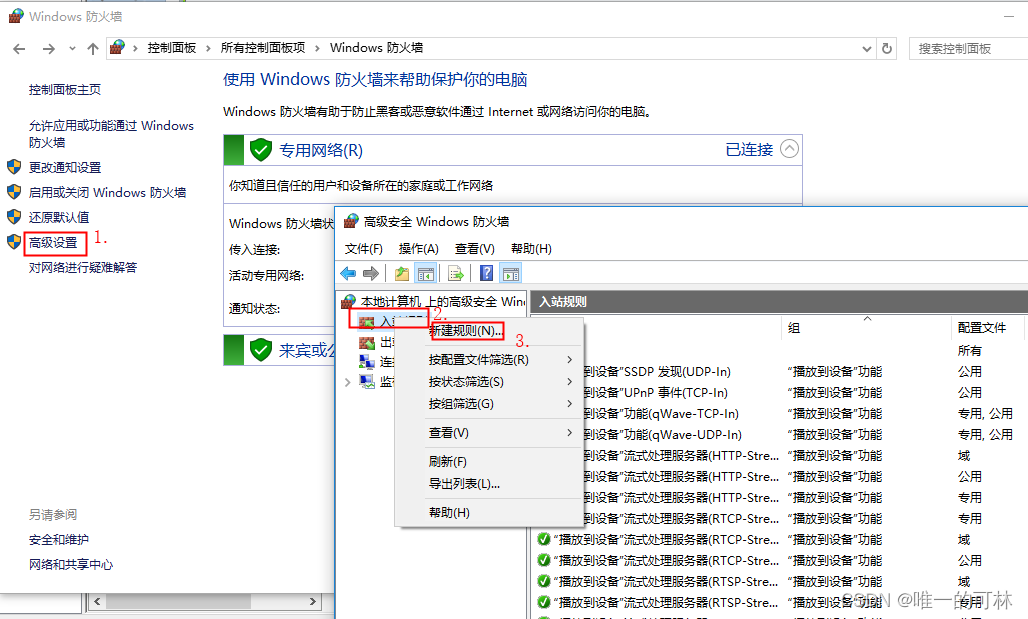Click the shield icon beside 还原默认值
This screenshot has width=1028, height=619.
tap(14, 216)
